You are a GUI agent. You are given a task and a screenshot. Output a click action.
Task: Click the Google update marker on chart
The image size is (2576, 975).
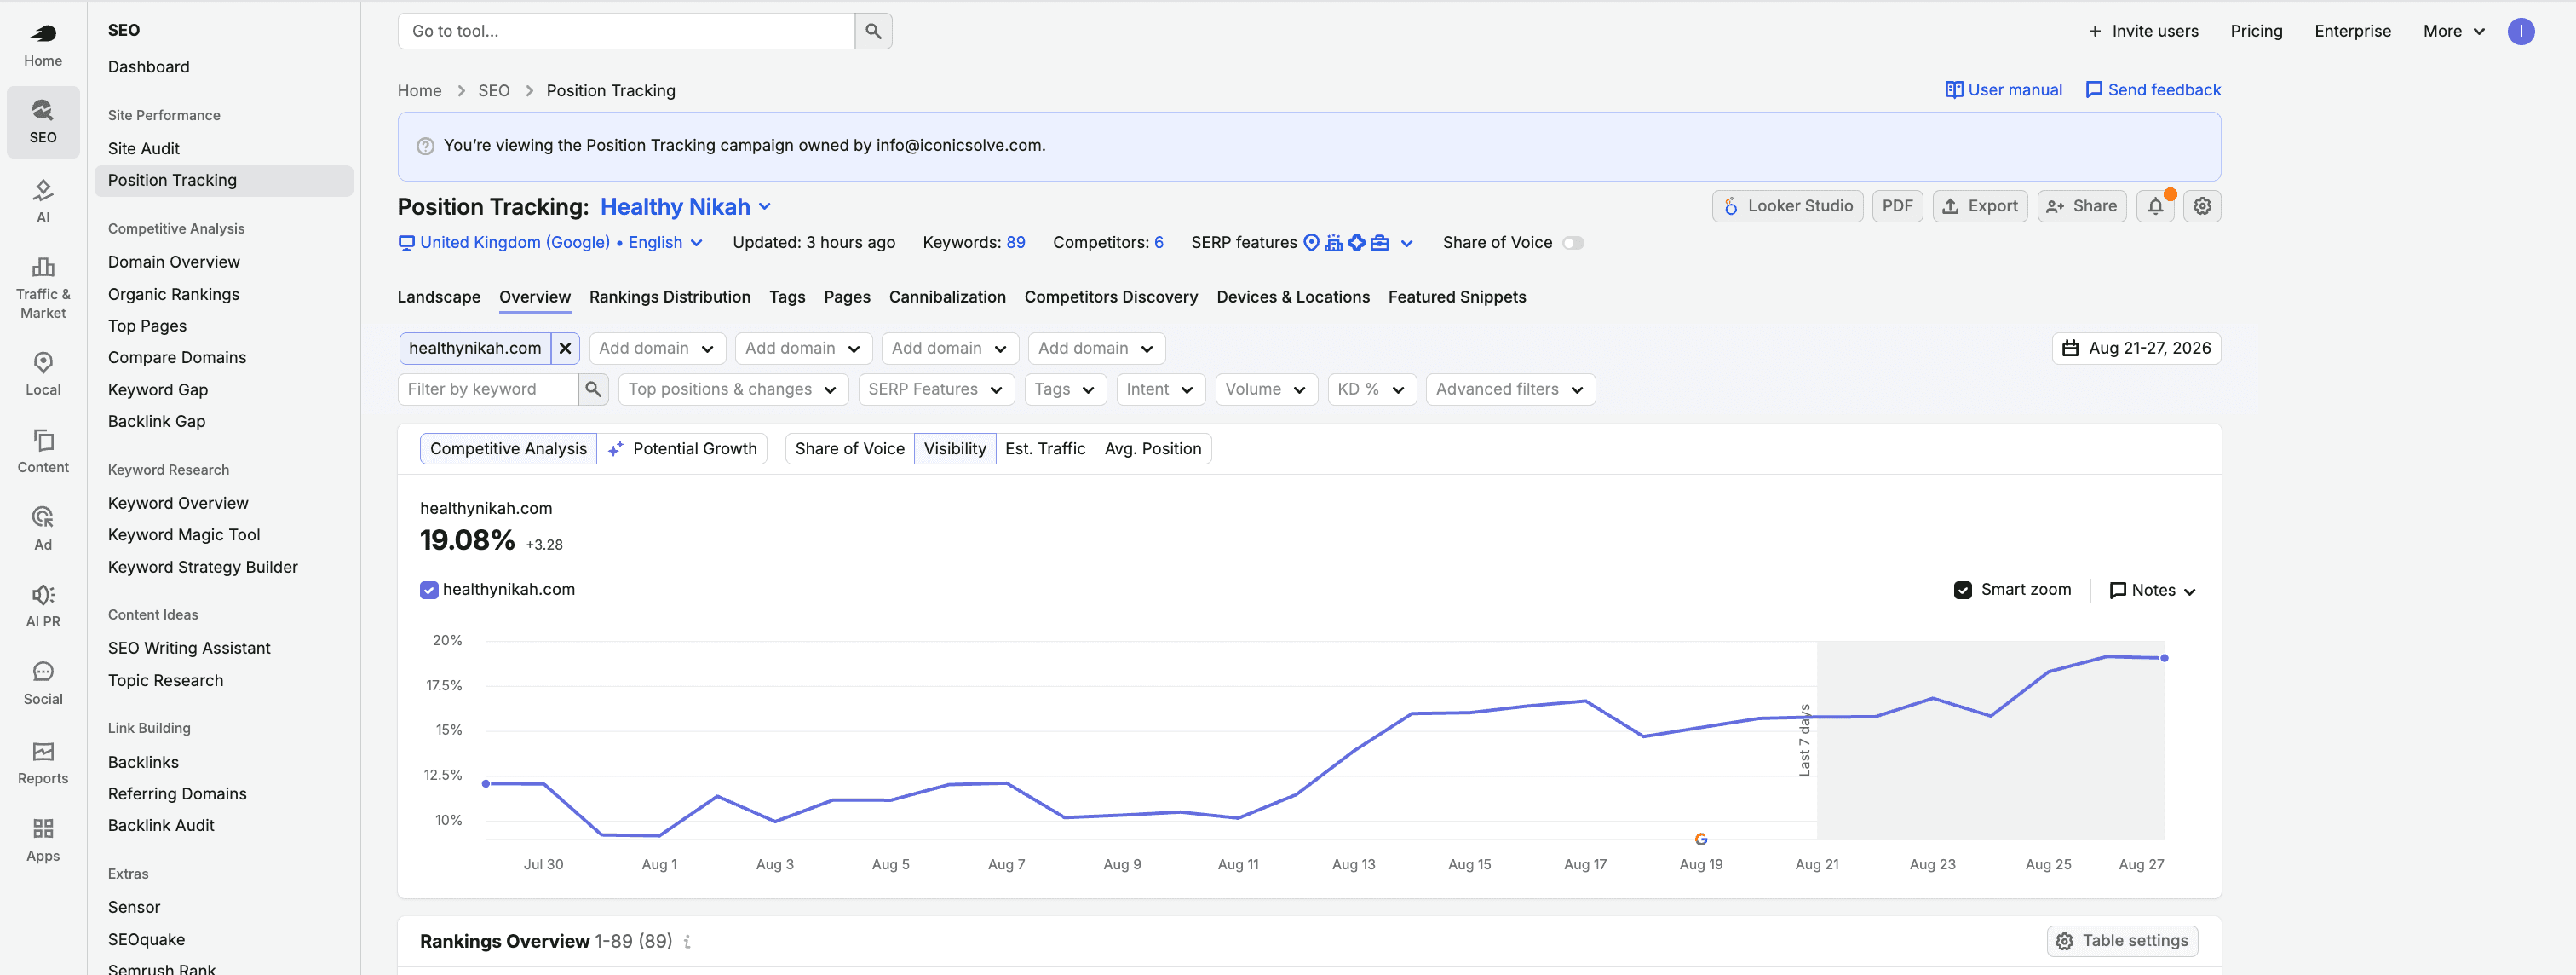coord(1701,839)
